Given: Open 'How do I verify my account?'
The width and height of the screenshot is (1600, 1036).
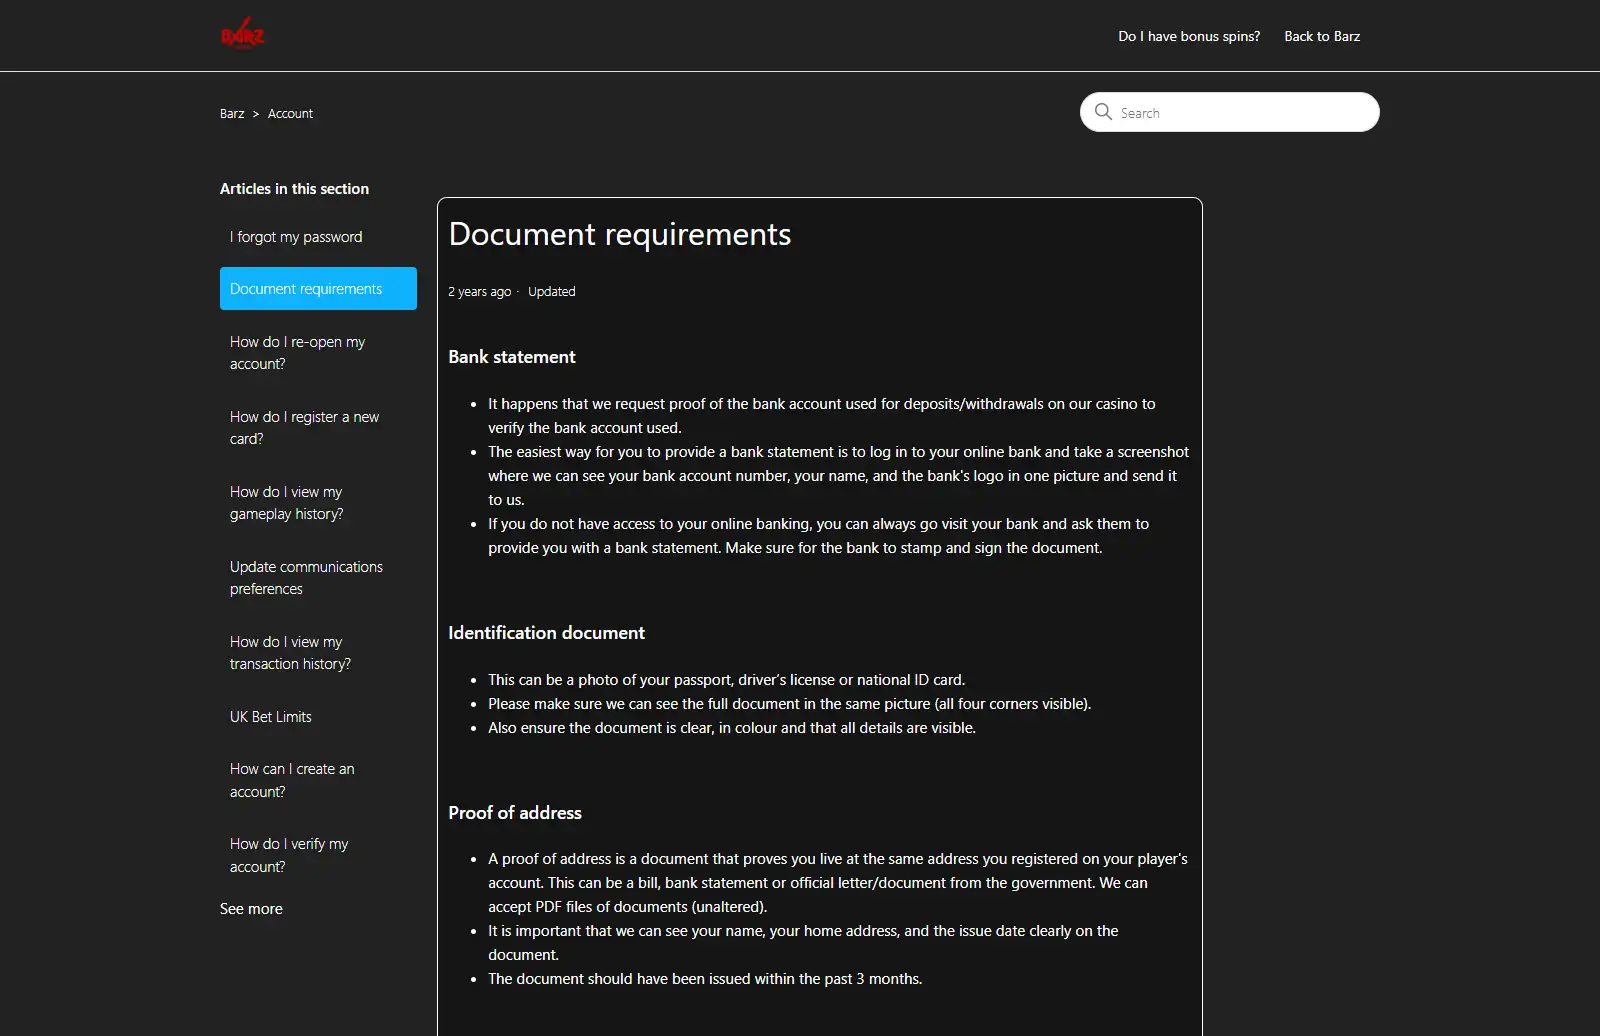Looking at the screenshot, I should (x=318, y=855).
